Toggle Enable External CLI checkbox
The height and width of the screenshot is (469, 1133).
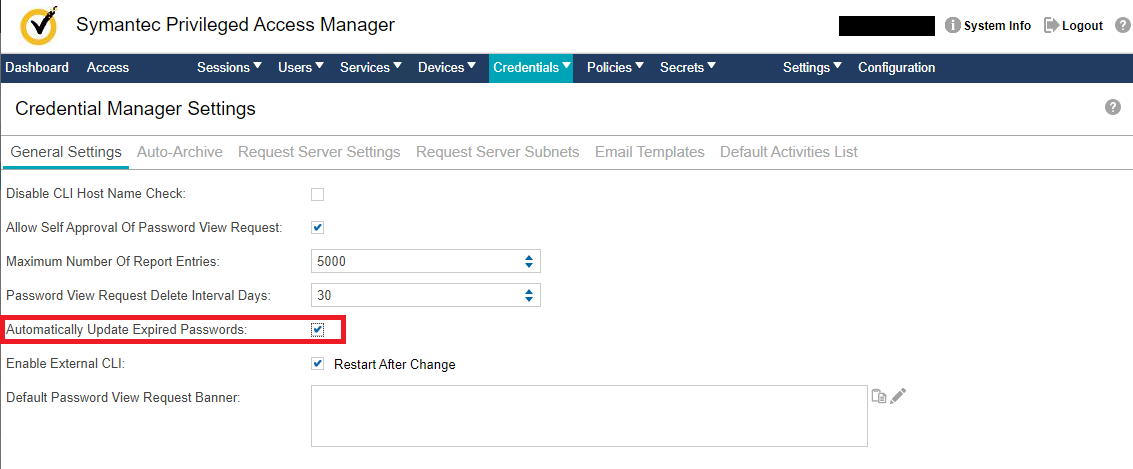click(317, 363)
